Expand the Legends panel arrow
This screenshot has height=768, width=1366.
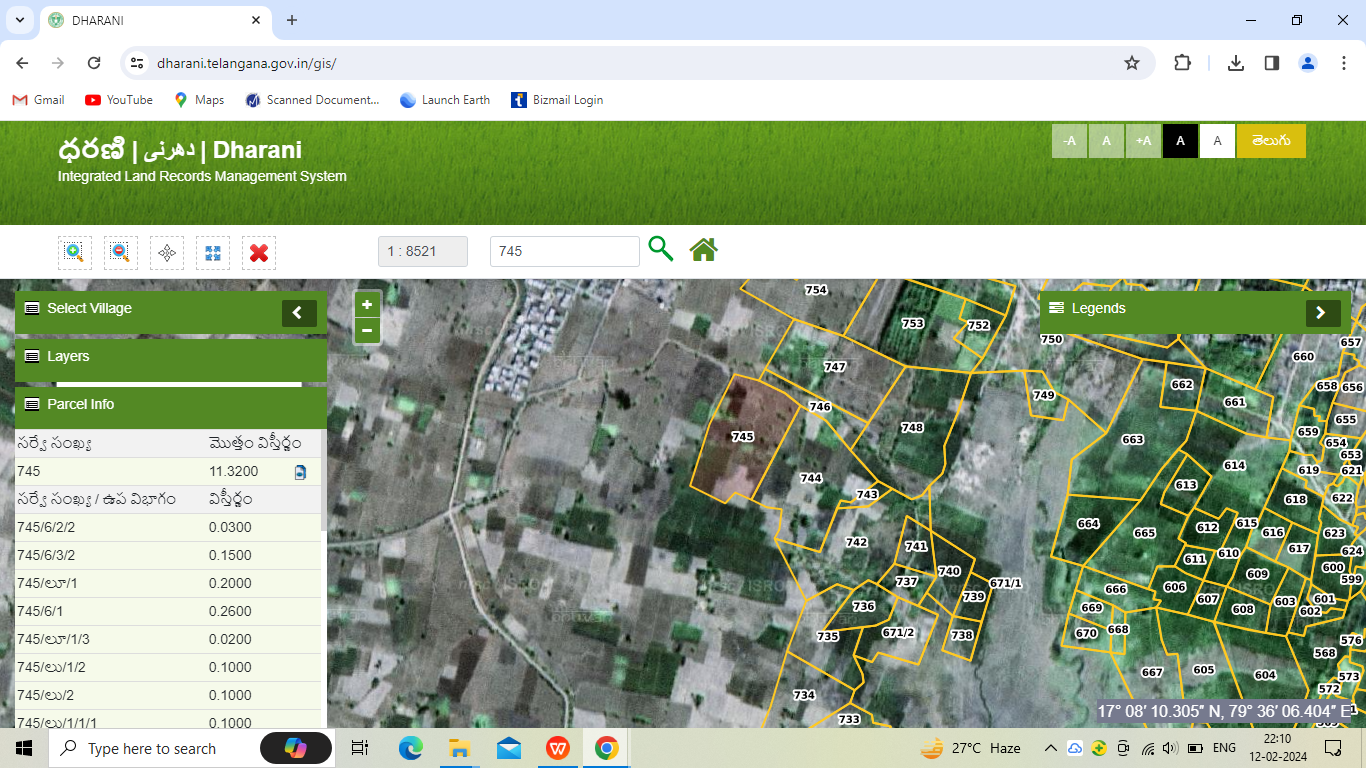coord(1322,313)
